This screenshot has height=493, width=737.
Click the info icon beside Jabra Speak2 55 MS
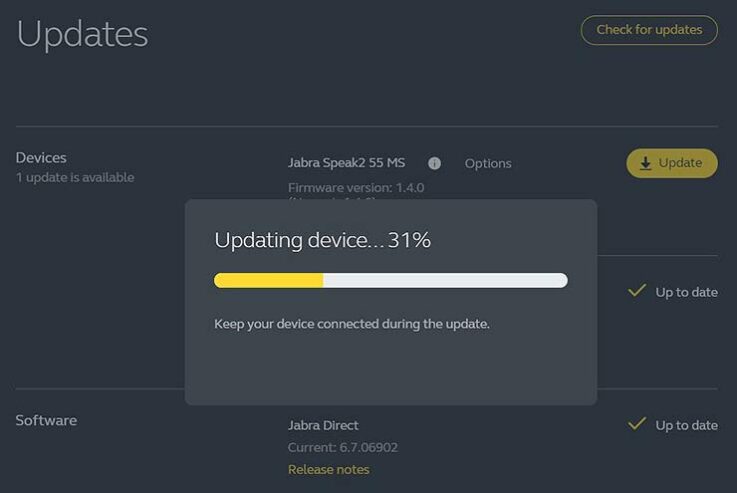[x=434, y=163]
